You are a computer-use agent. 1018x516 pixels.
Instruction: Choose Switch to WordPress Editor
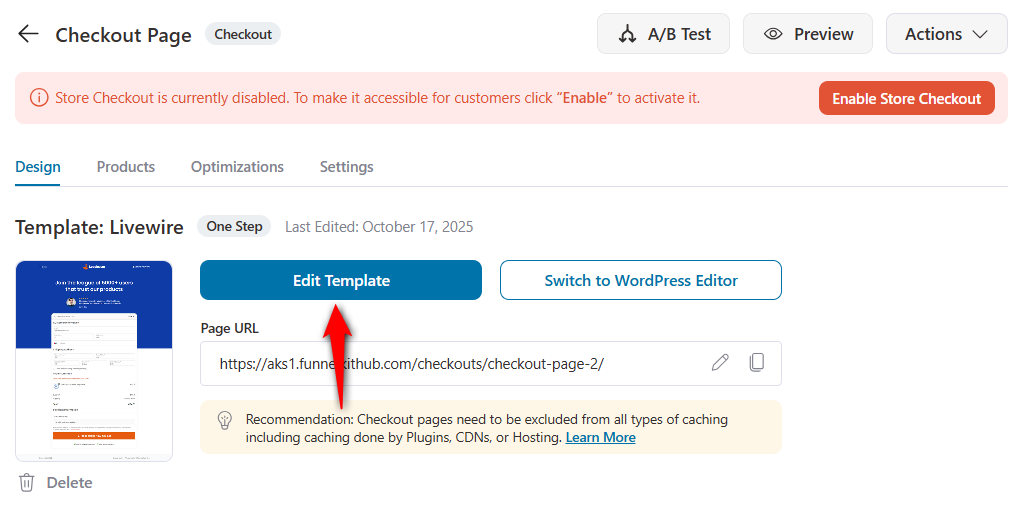tap(641, 281)
